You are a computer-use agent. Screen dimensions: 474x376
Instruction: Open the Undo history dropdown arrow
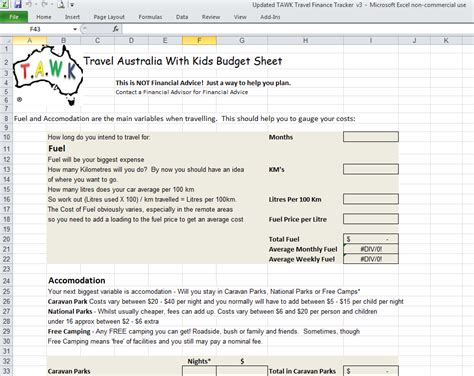[x=36, y=5]
